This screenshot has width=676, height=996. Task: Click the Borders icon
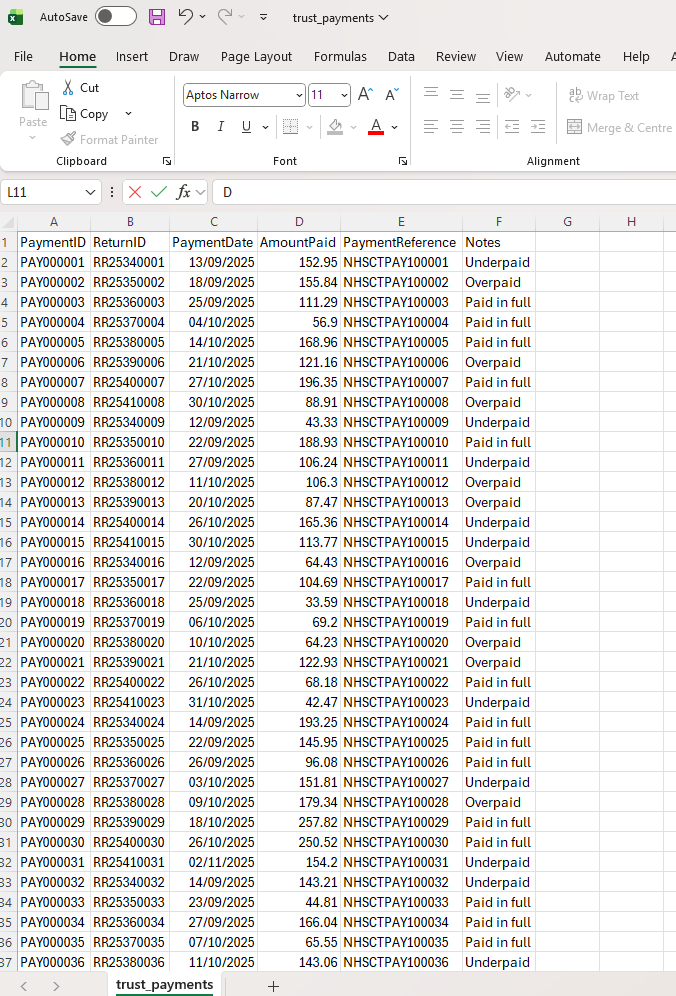pos(290,126)
